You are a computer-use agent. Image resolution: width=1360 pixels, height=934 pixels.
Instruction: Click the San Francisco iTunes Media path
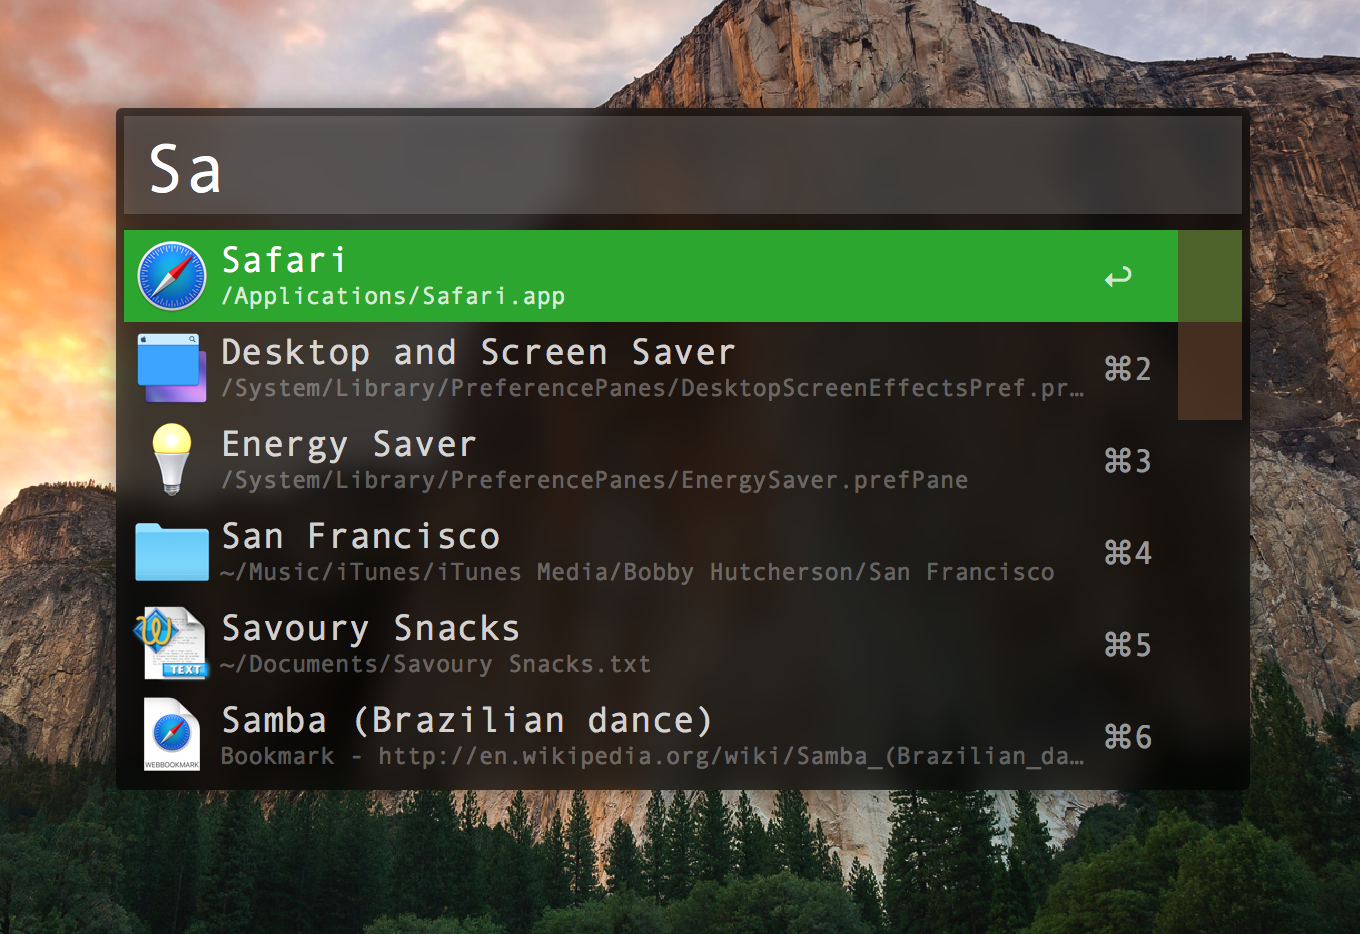click(637, 572)
